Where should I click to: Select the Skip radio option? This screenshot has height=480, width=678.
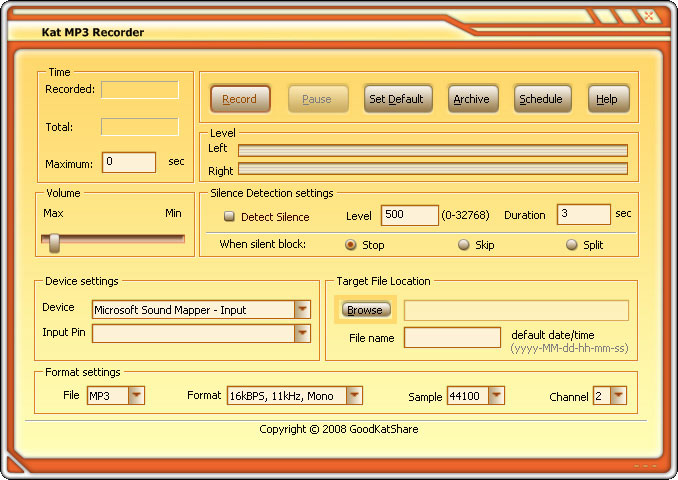[x=464, y=245]
